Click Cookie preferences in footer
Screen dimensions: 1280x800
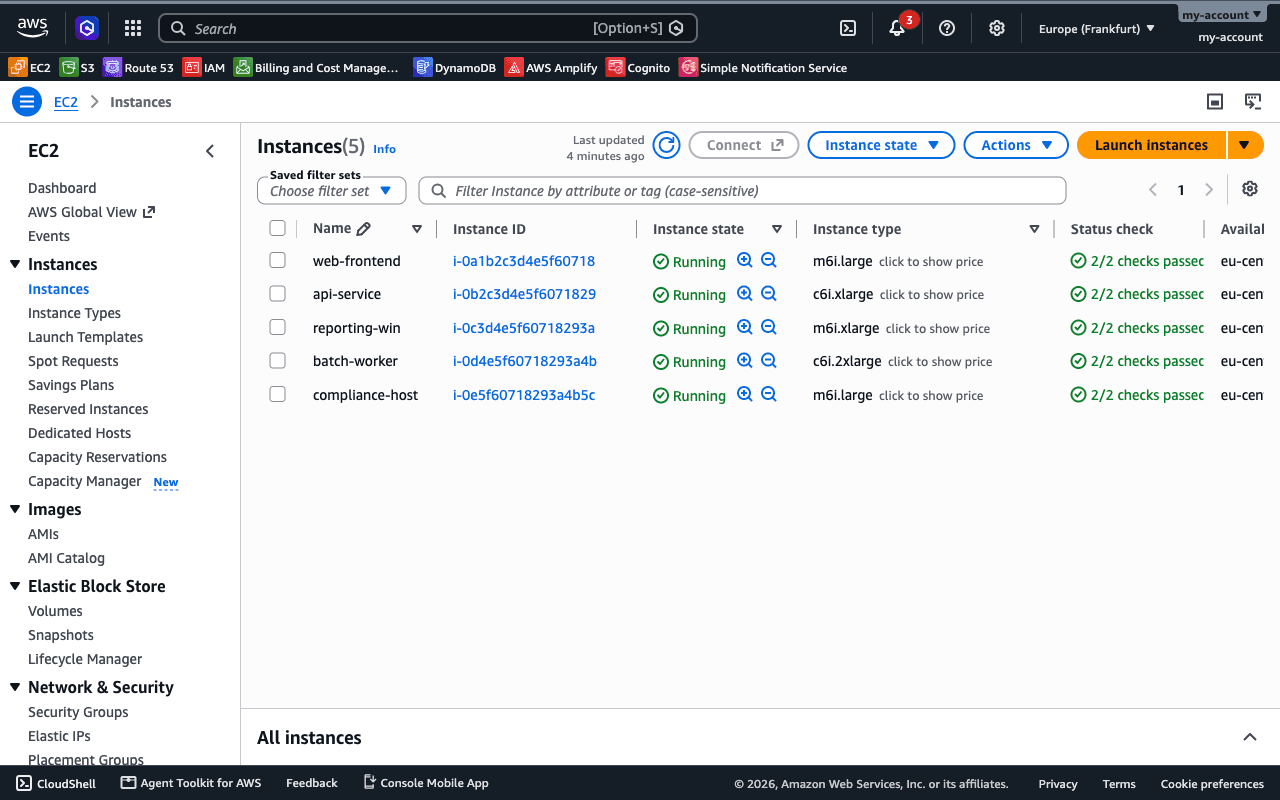pyautogui.click(x=1212, y=784)
